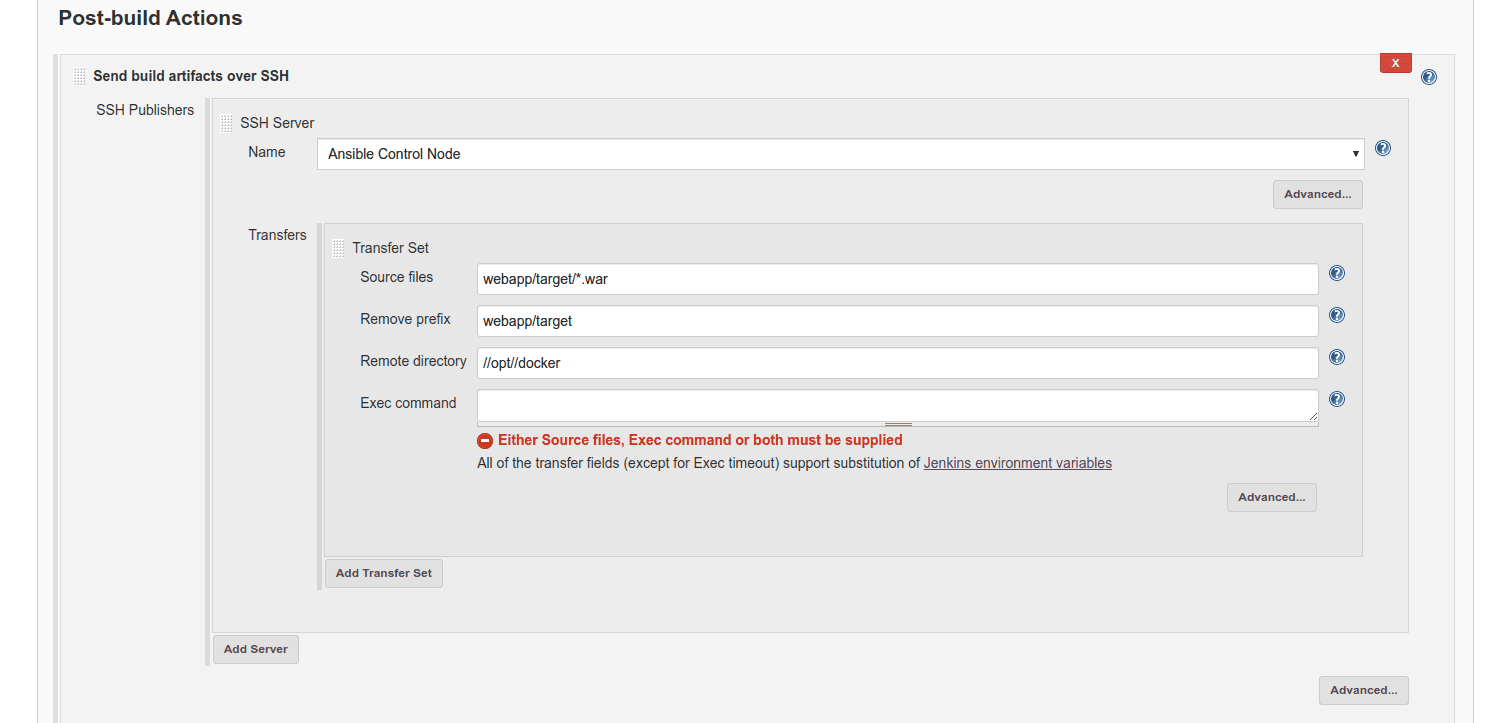
Task: Click the red error icon beside validation message
Action: coord(485,441)
